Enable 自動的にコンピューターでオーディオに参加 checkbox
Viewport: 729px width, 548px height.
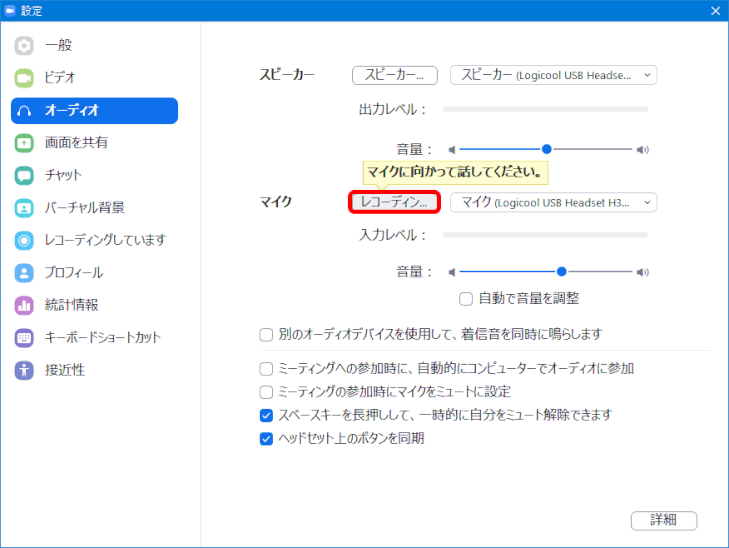266,369
